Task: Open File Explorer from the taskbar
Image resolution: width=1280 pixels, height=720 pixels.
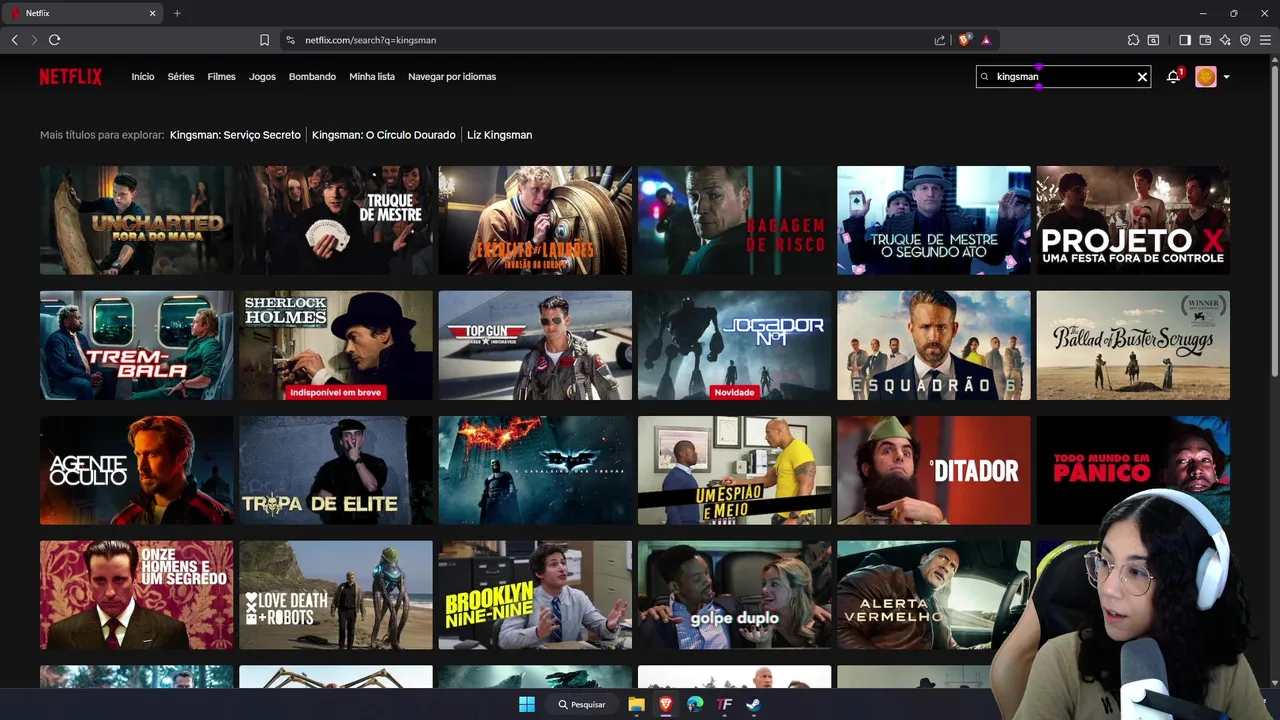Action: 636,704
